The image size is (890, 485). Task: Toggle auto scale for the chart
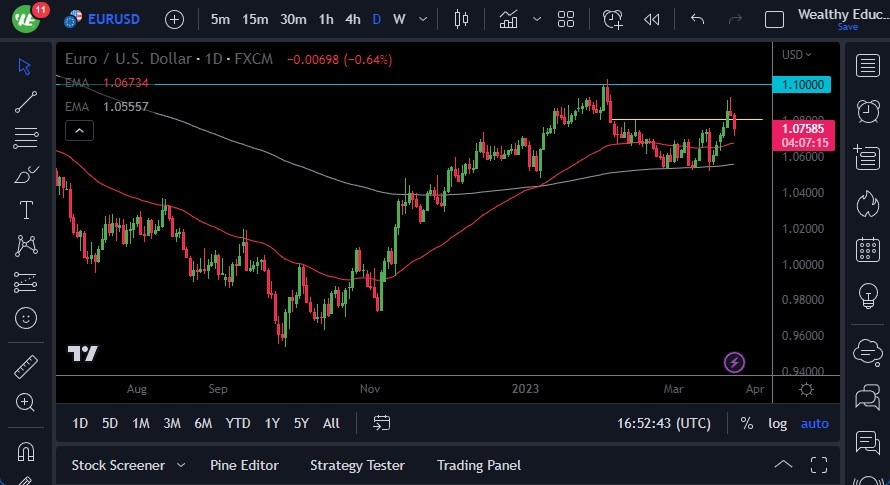click(x=814, y=423)
